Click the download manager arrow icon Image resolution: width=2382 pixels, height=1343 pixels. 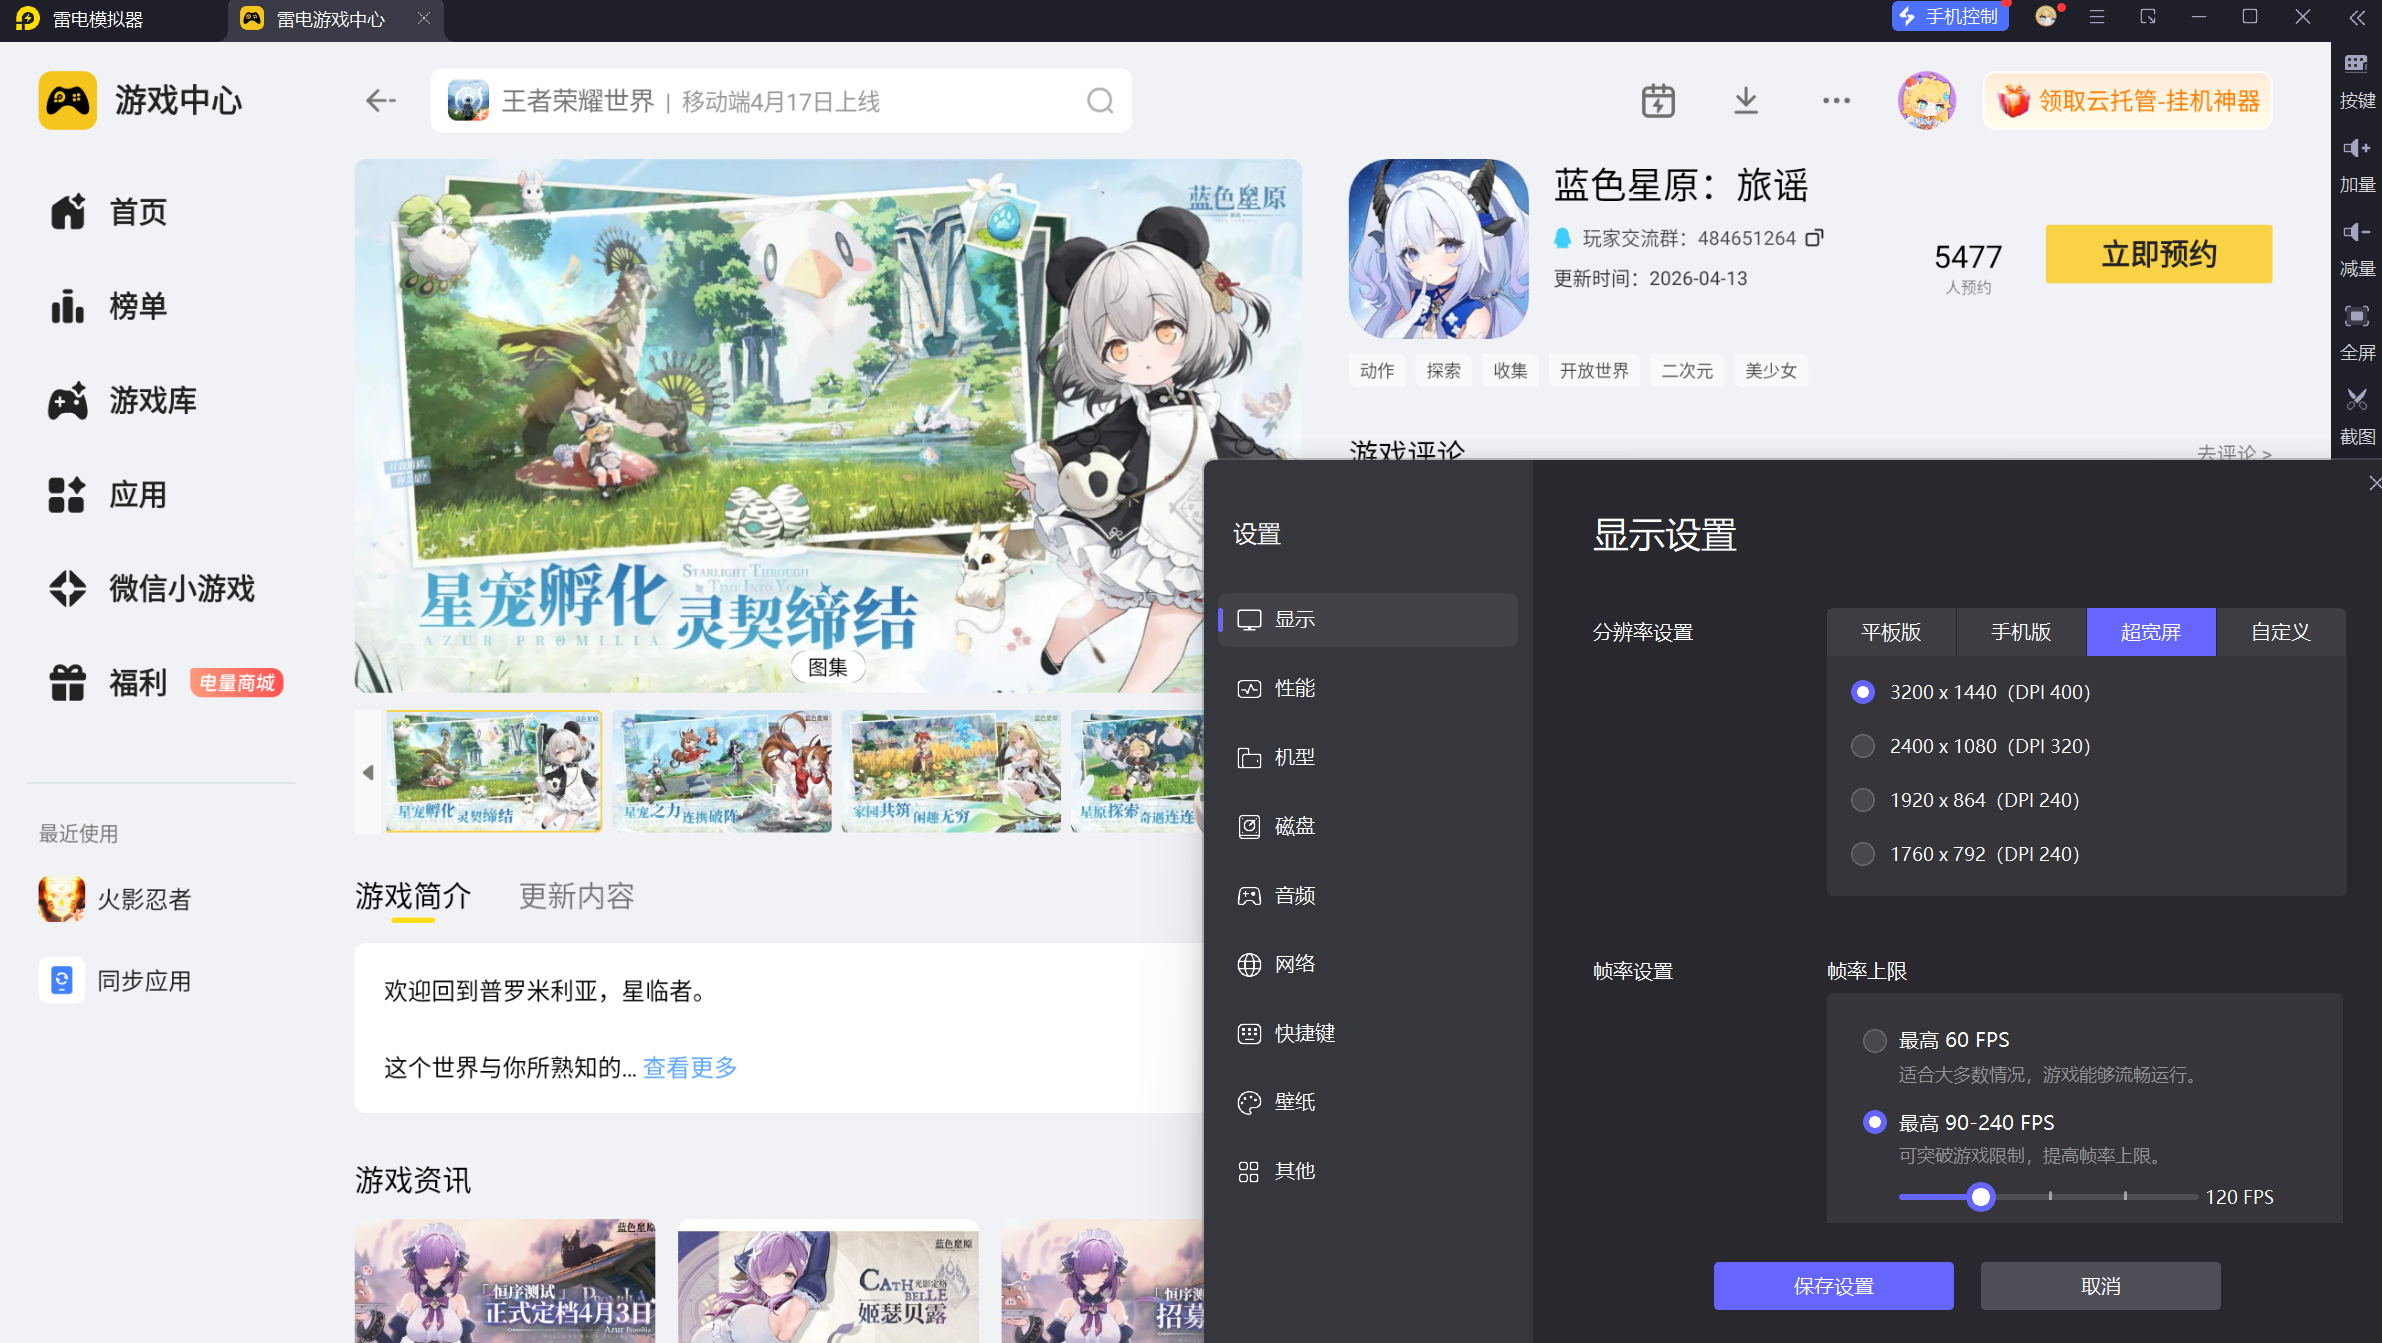(1746, 101)
